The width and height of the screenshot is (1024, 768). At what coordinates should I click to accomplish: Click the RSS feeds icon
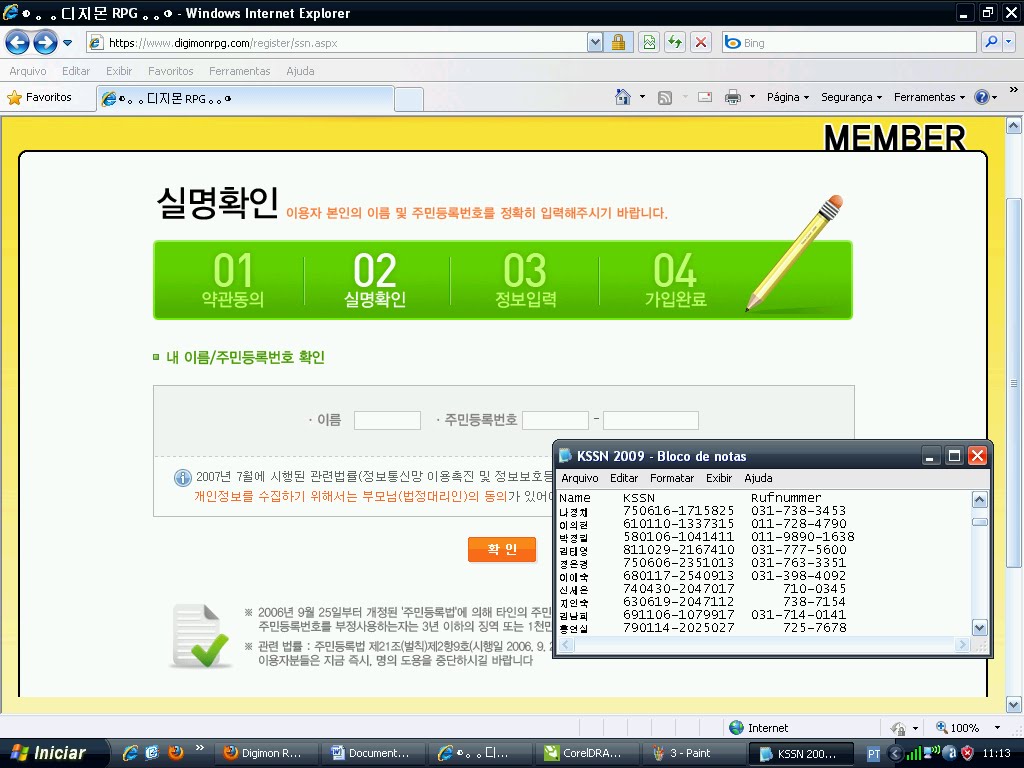point(665,98)
